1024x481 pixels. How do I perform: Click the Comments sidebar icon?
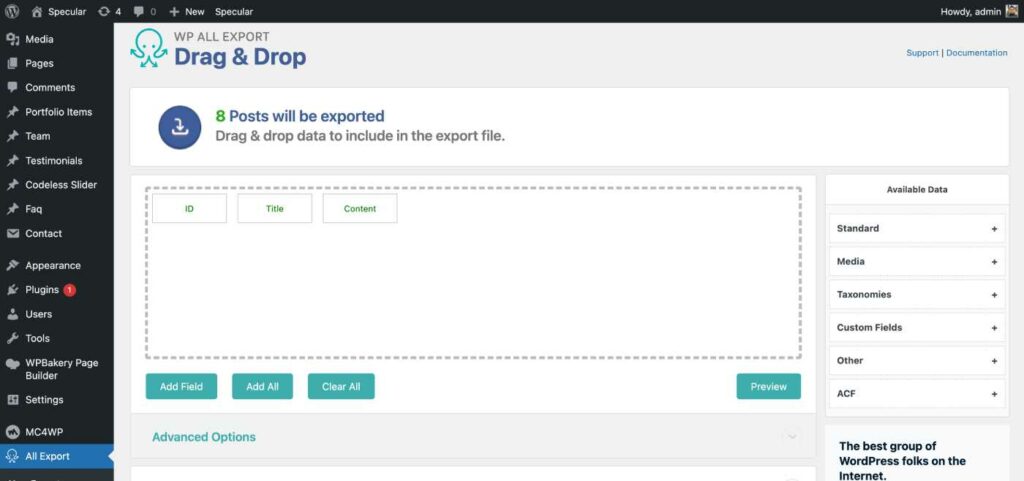pos(12,87)
